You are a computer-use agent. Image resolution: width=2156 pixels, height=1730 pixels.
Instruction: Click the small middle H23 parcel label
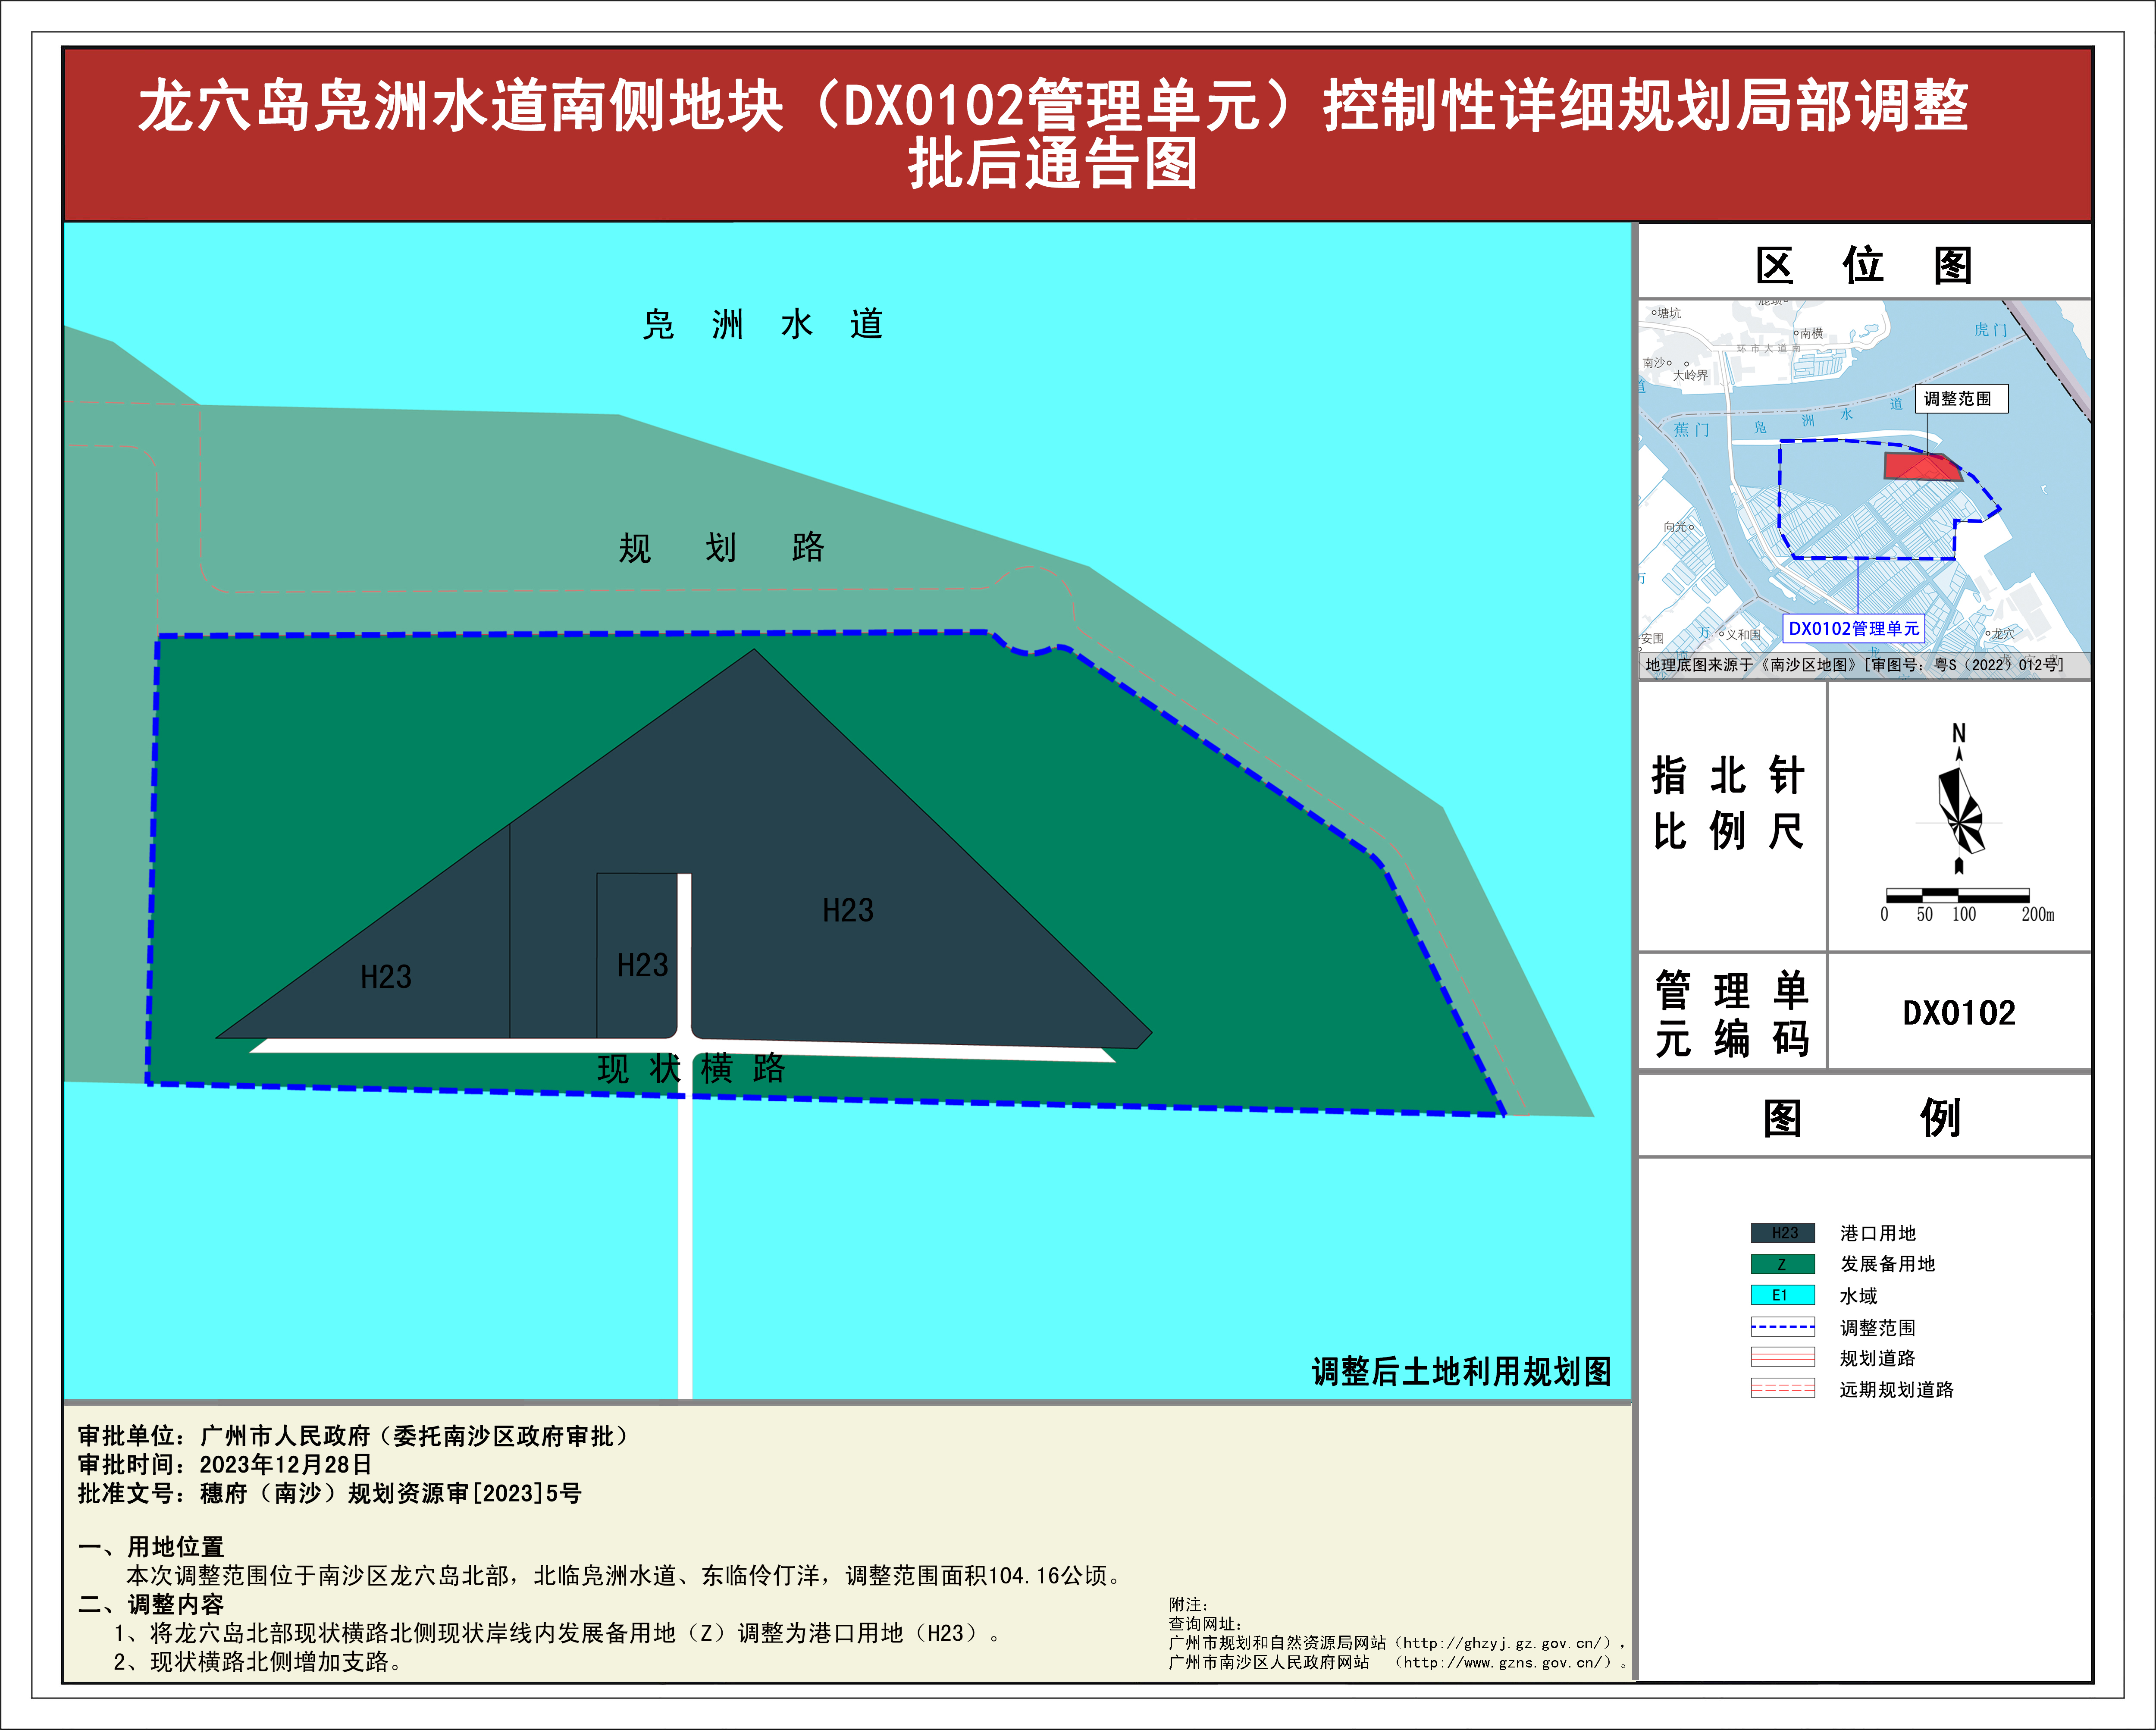pyautogui.click(x=642, y=965)
